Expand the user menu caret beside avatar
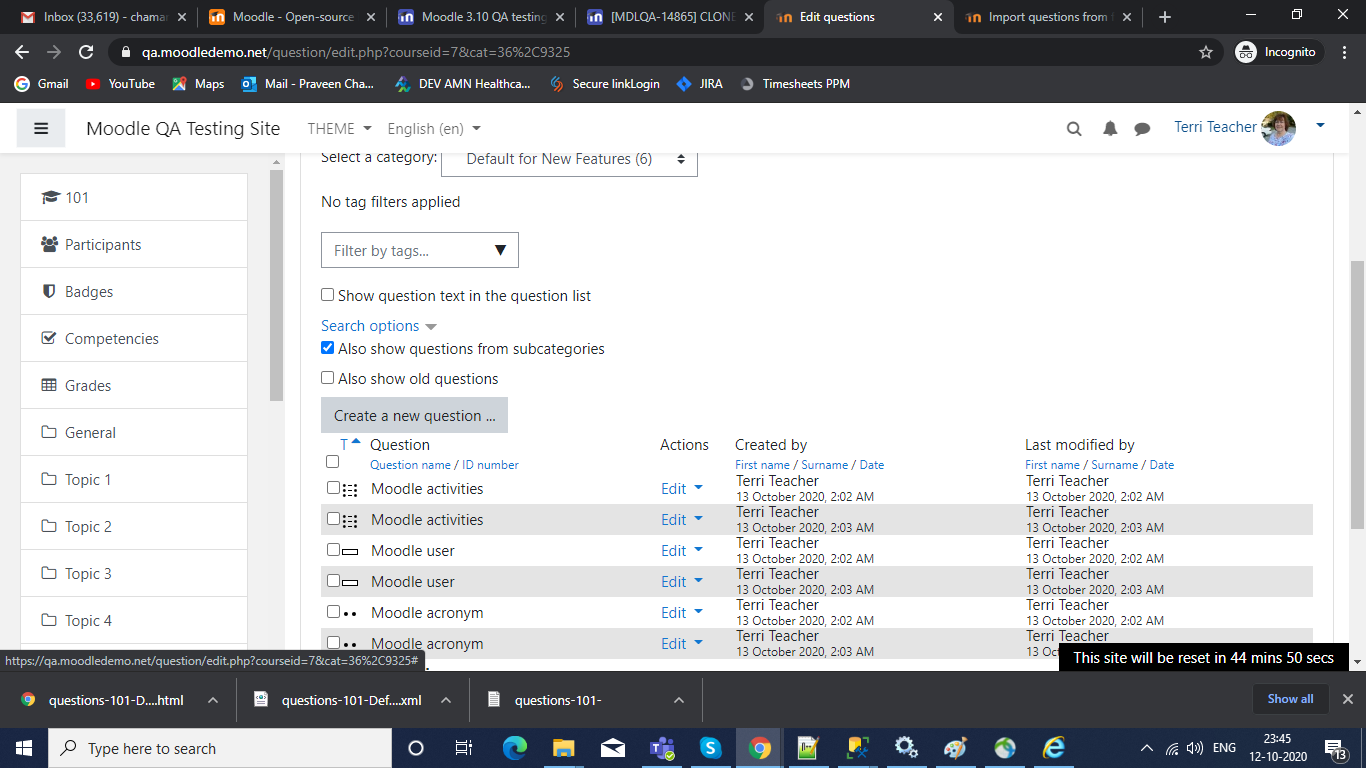The width and height of the screenshot is (1366, 768). pos(1320,126)
